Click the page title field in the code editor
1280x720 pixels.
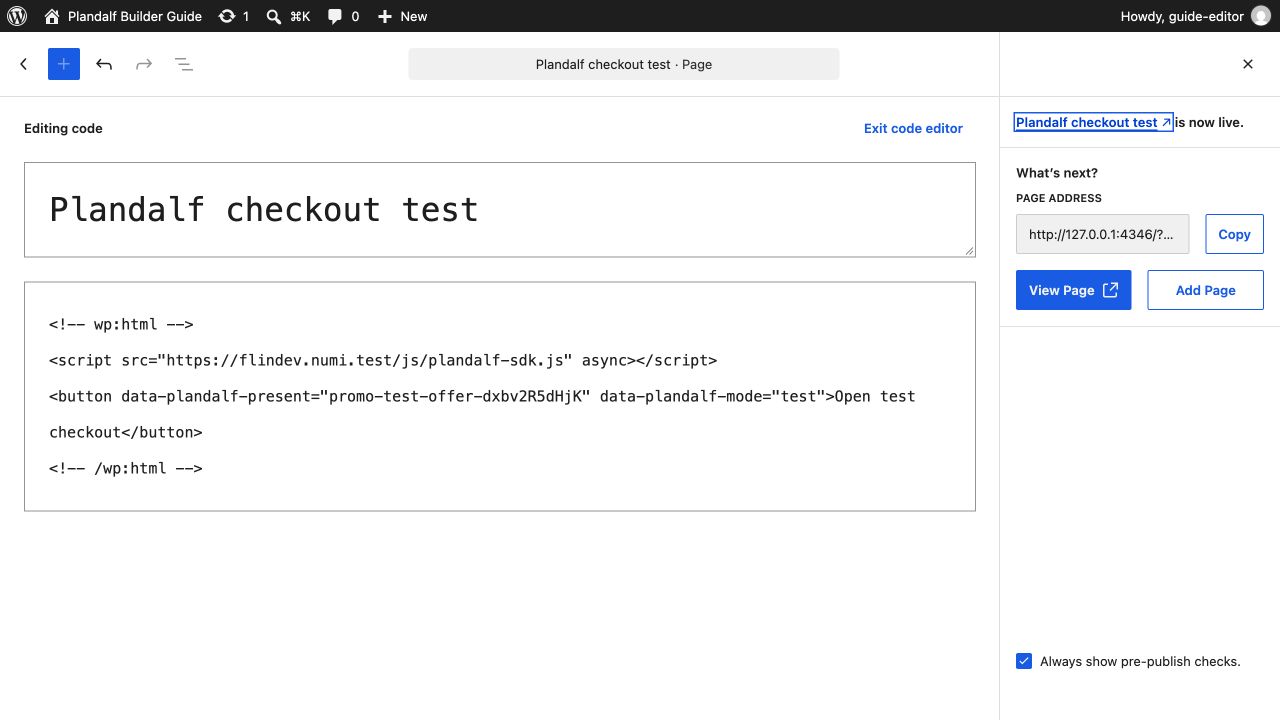[500, 210]
